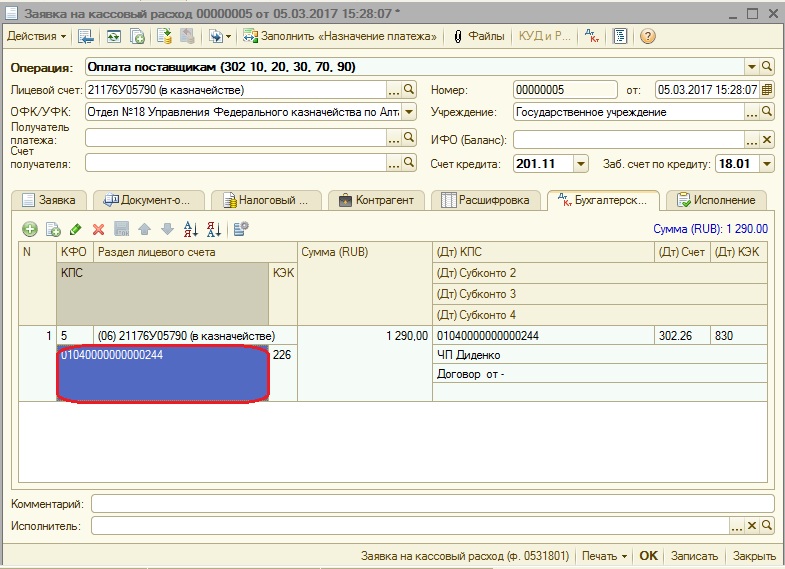Image resolution: width=785 pixels, height=569 pixels.
Task: Open the Файлы attachments button
Action: [x=479, y=36]
